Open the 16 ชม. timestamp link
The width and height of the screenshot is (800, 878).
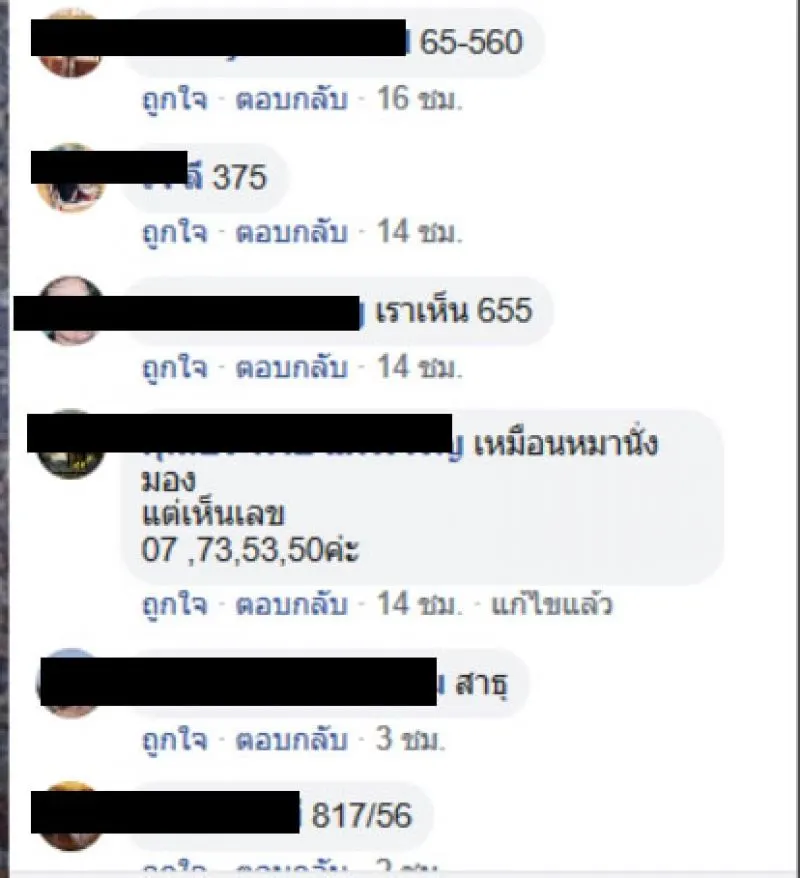419,100
